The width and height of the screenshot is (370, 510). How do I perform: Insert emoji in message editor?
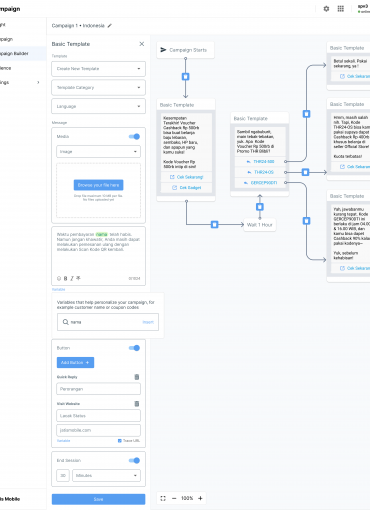(x=59, y=278)
